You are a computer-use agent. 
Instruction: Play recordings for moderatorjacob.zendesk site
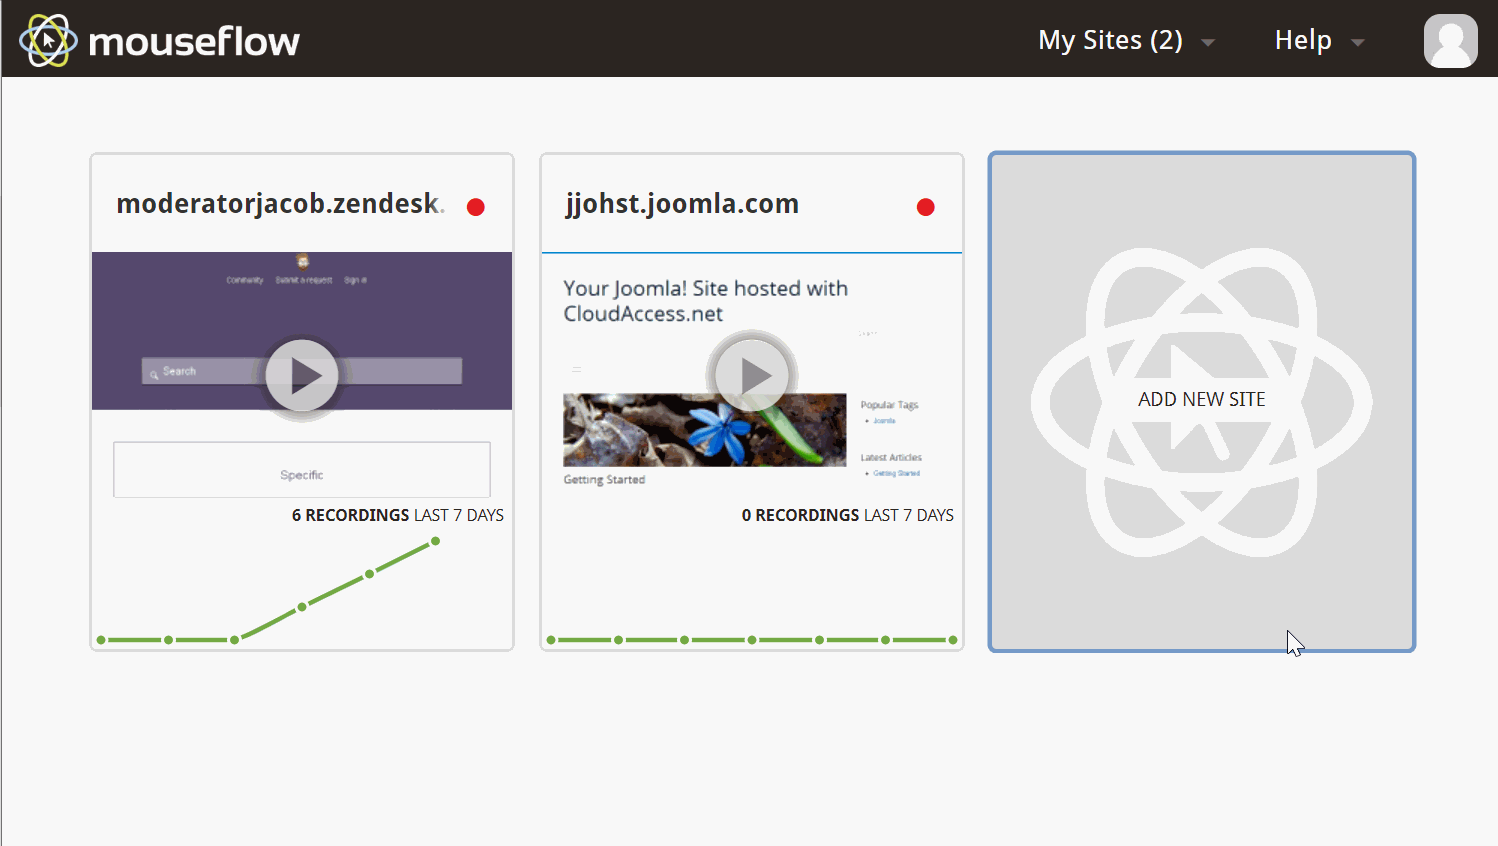click(x=302, y=375)
